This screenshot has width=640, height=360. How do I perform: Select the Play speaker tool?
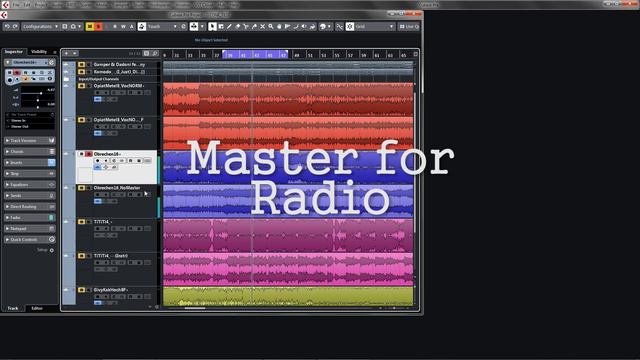coord(304,27)
